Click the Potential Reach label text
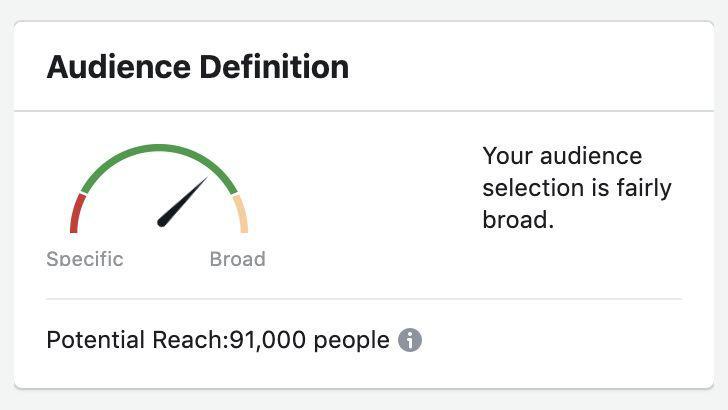The width and height of the screenshot is (728, 410). click(x=138, y=340)
